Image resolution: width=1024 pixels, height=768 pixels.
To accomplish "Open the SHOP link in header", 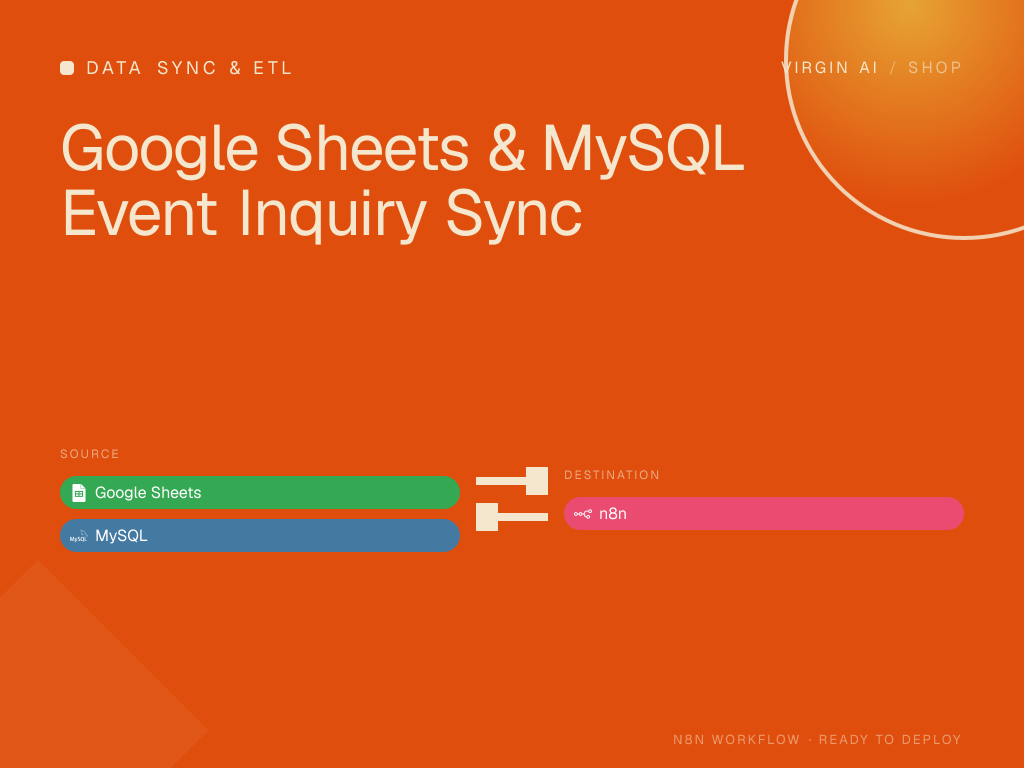I will [x=935, y=67].
